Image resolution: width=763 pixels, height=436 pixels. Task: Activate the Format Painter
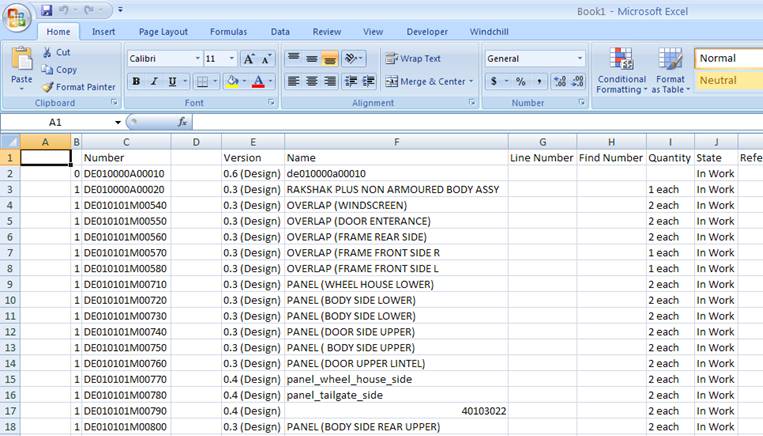tap(79, 87)
